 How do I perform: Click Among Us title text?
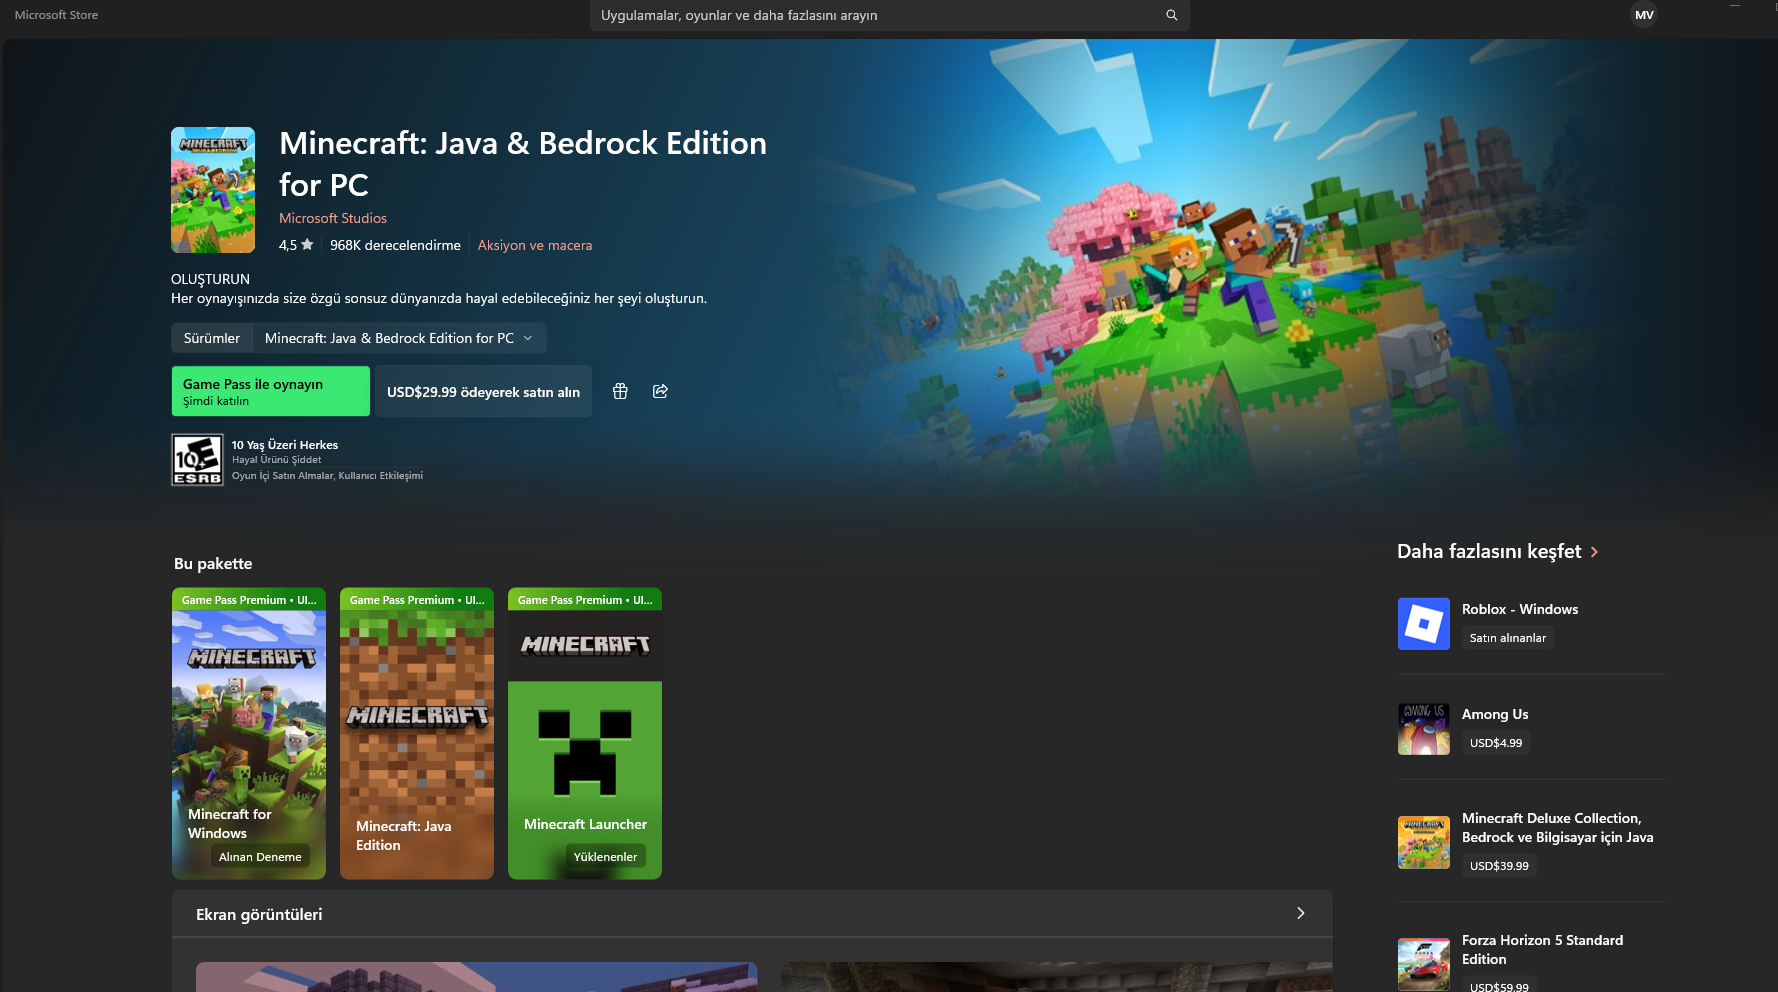[1495, 714]
